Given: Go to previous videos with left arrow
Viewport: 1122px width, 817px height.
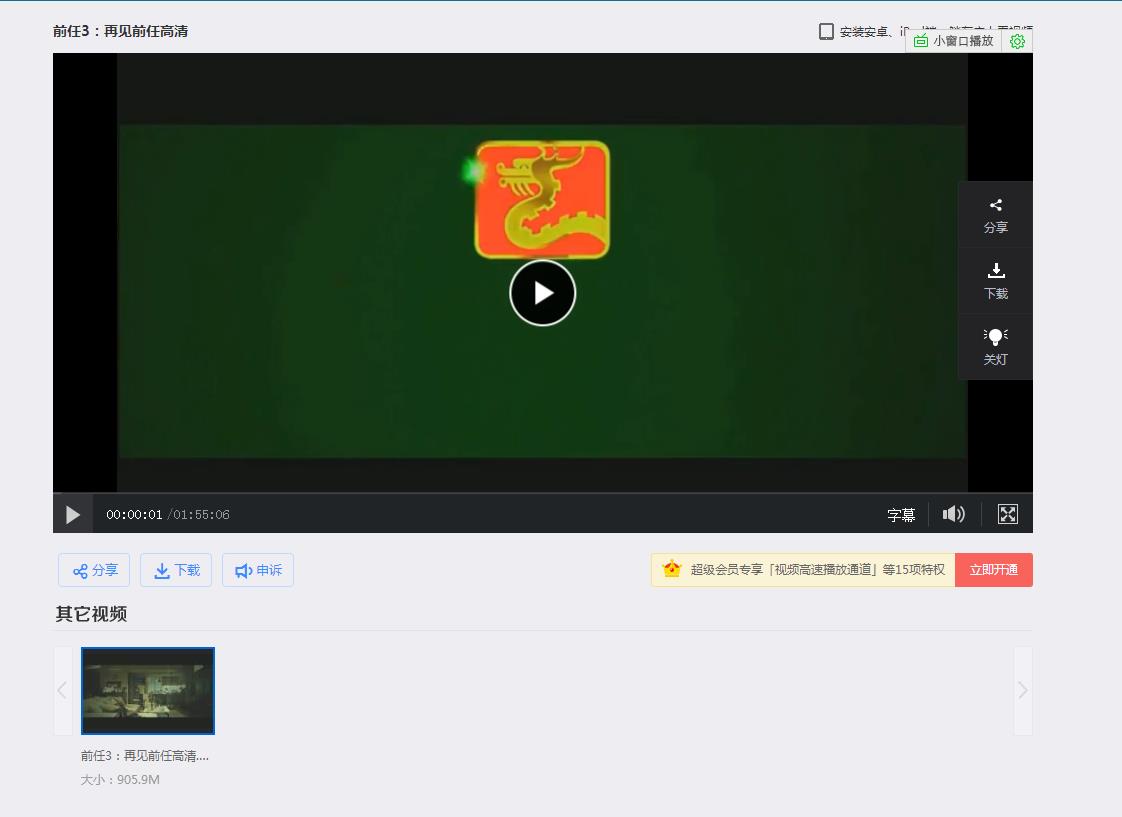Looking at the screenshot, I should (x=62, y=690).
